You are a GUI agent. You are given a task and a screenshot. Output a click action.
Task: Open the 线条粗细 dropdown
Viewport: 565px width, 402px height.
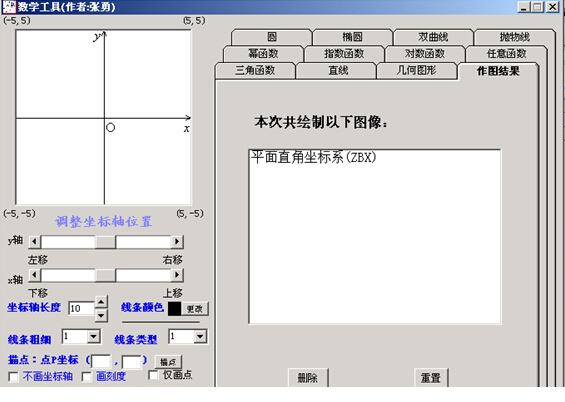click(x=94, y=336)
